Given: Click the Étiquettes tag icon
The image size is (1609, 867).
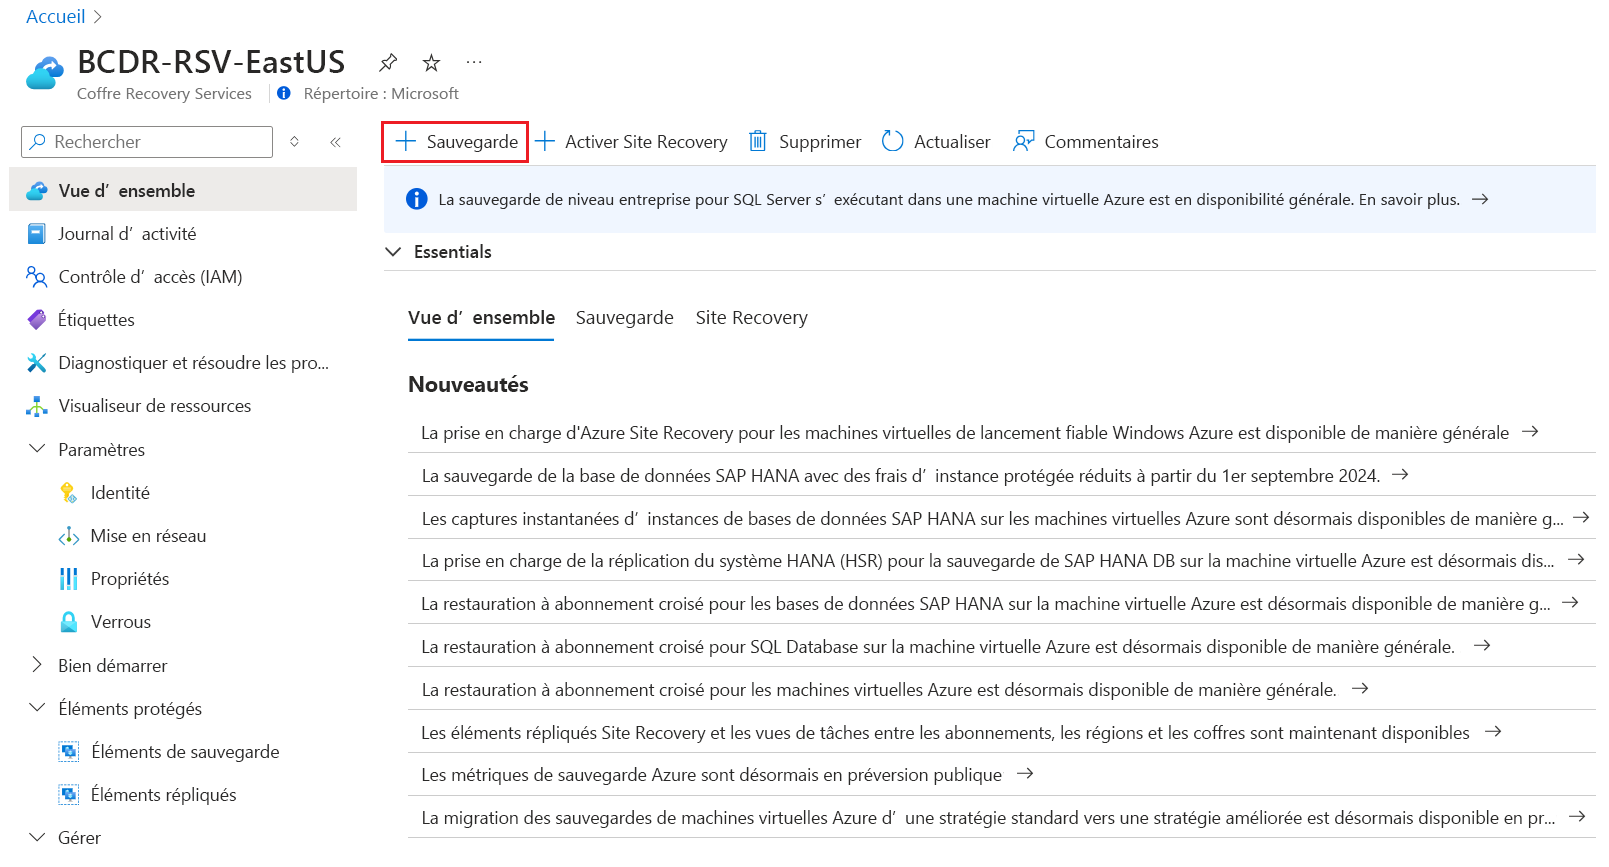Looking at the screenshot, I should point(37,320).
